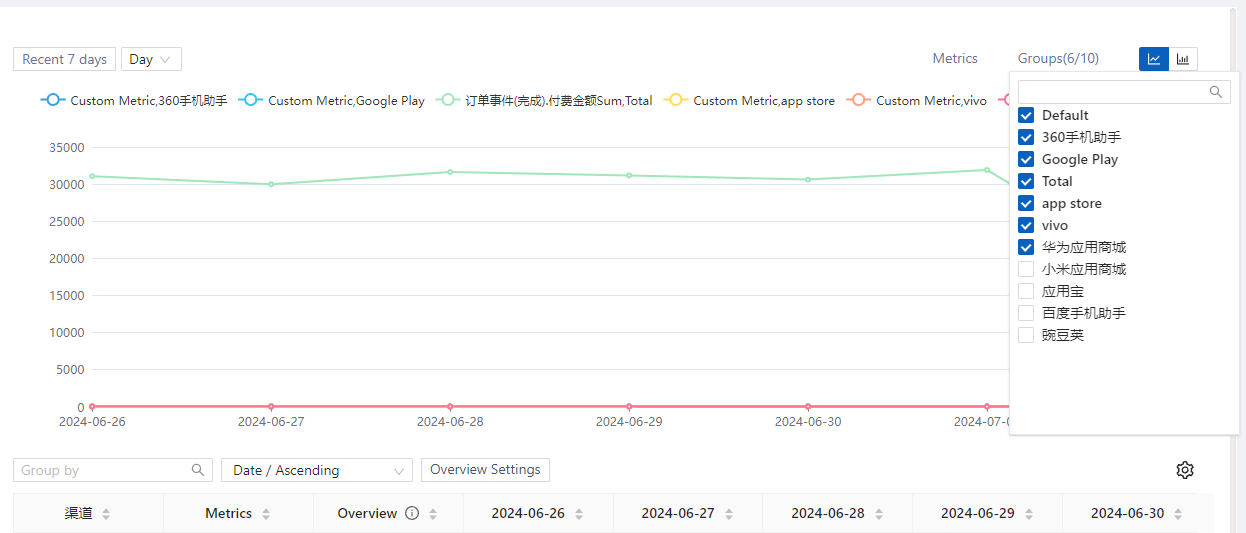Sort by 渠道 column arrows
Screen dimensions: 1246x533
click(106, 514)
